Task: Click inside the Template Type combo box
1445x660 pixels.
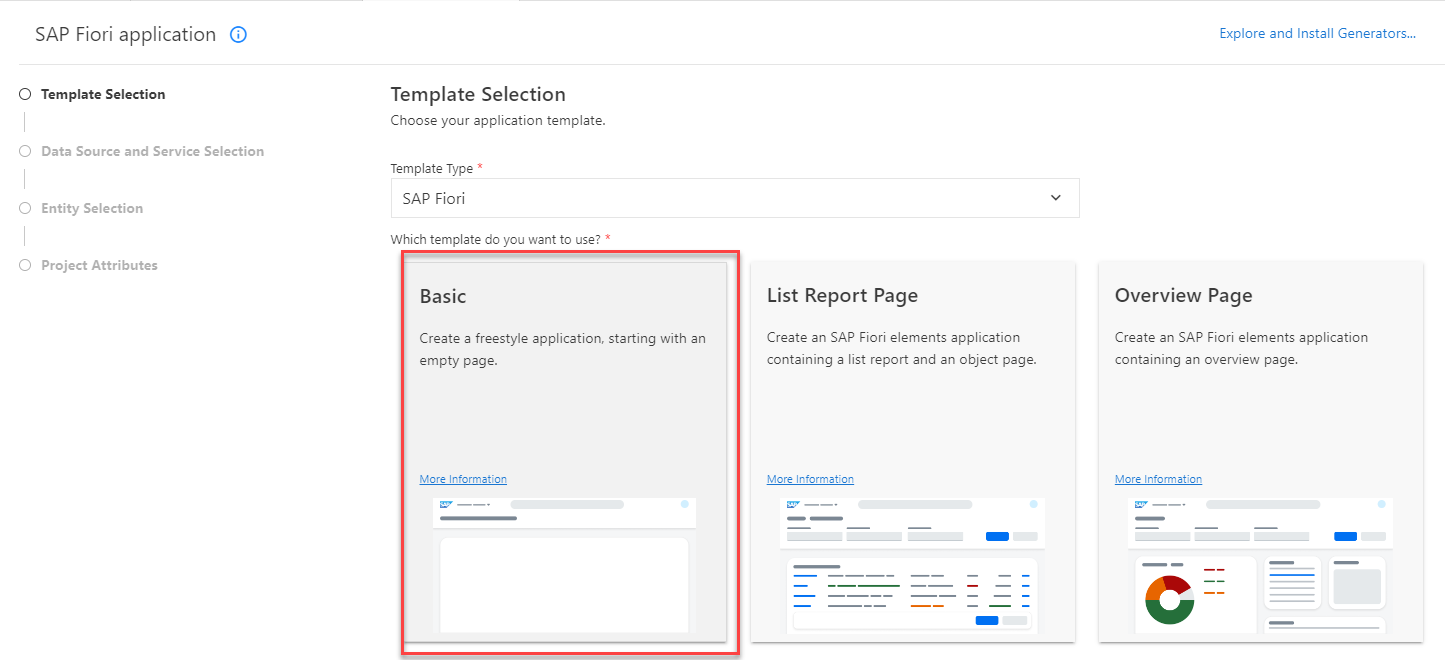Action: 700,198
